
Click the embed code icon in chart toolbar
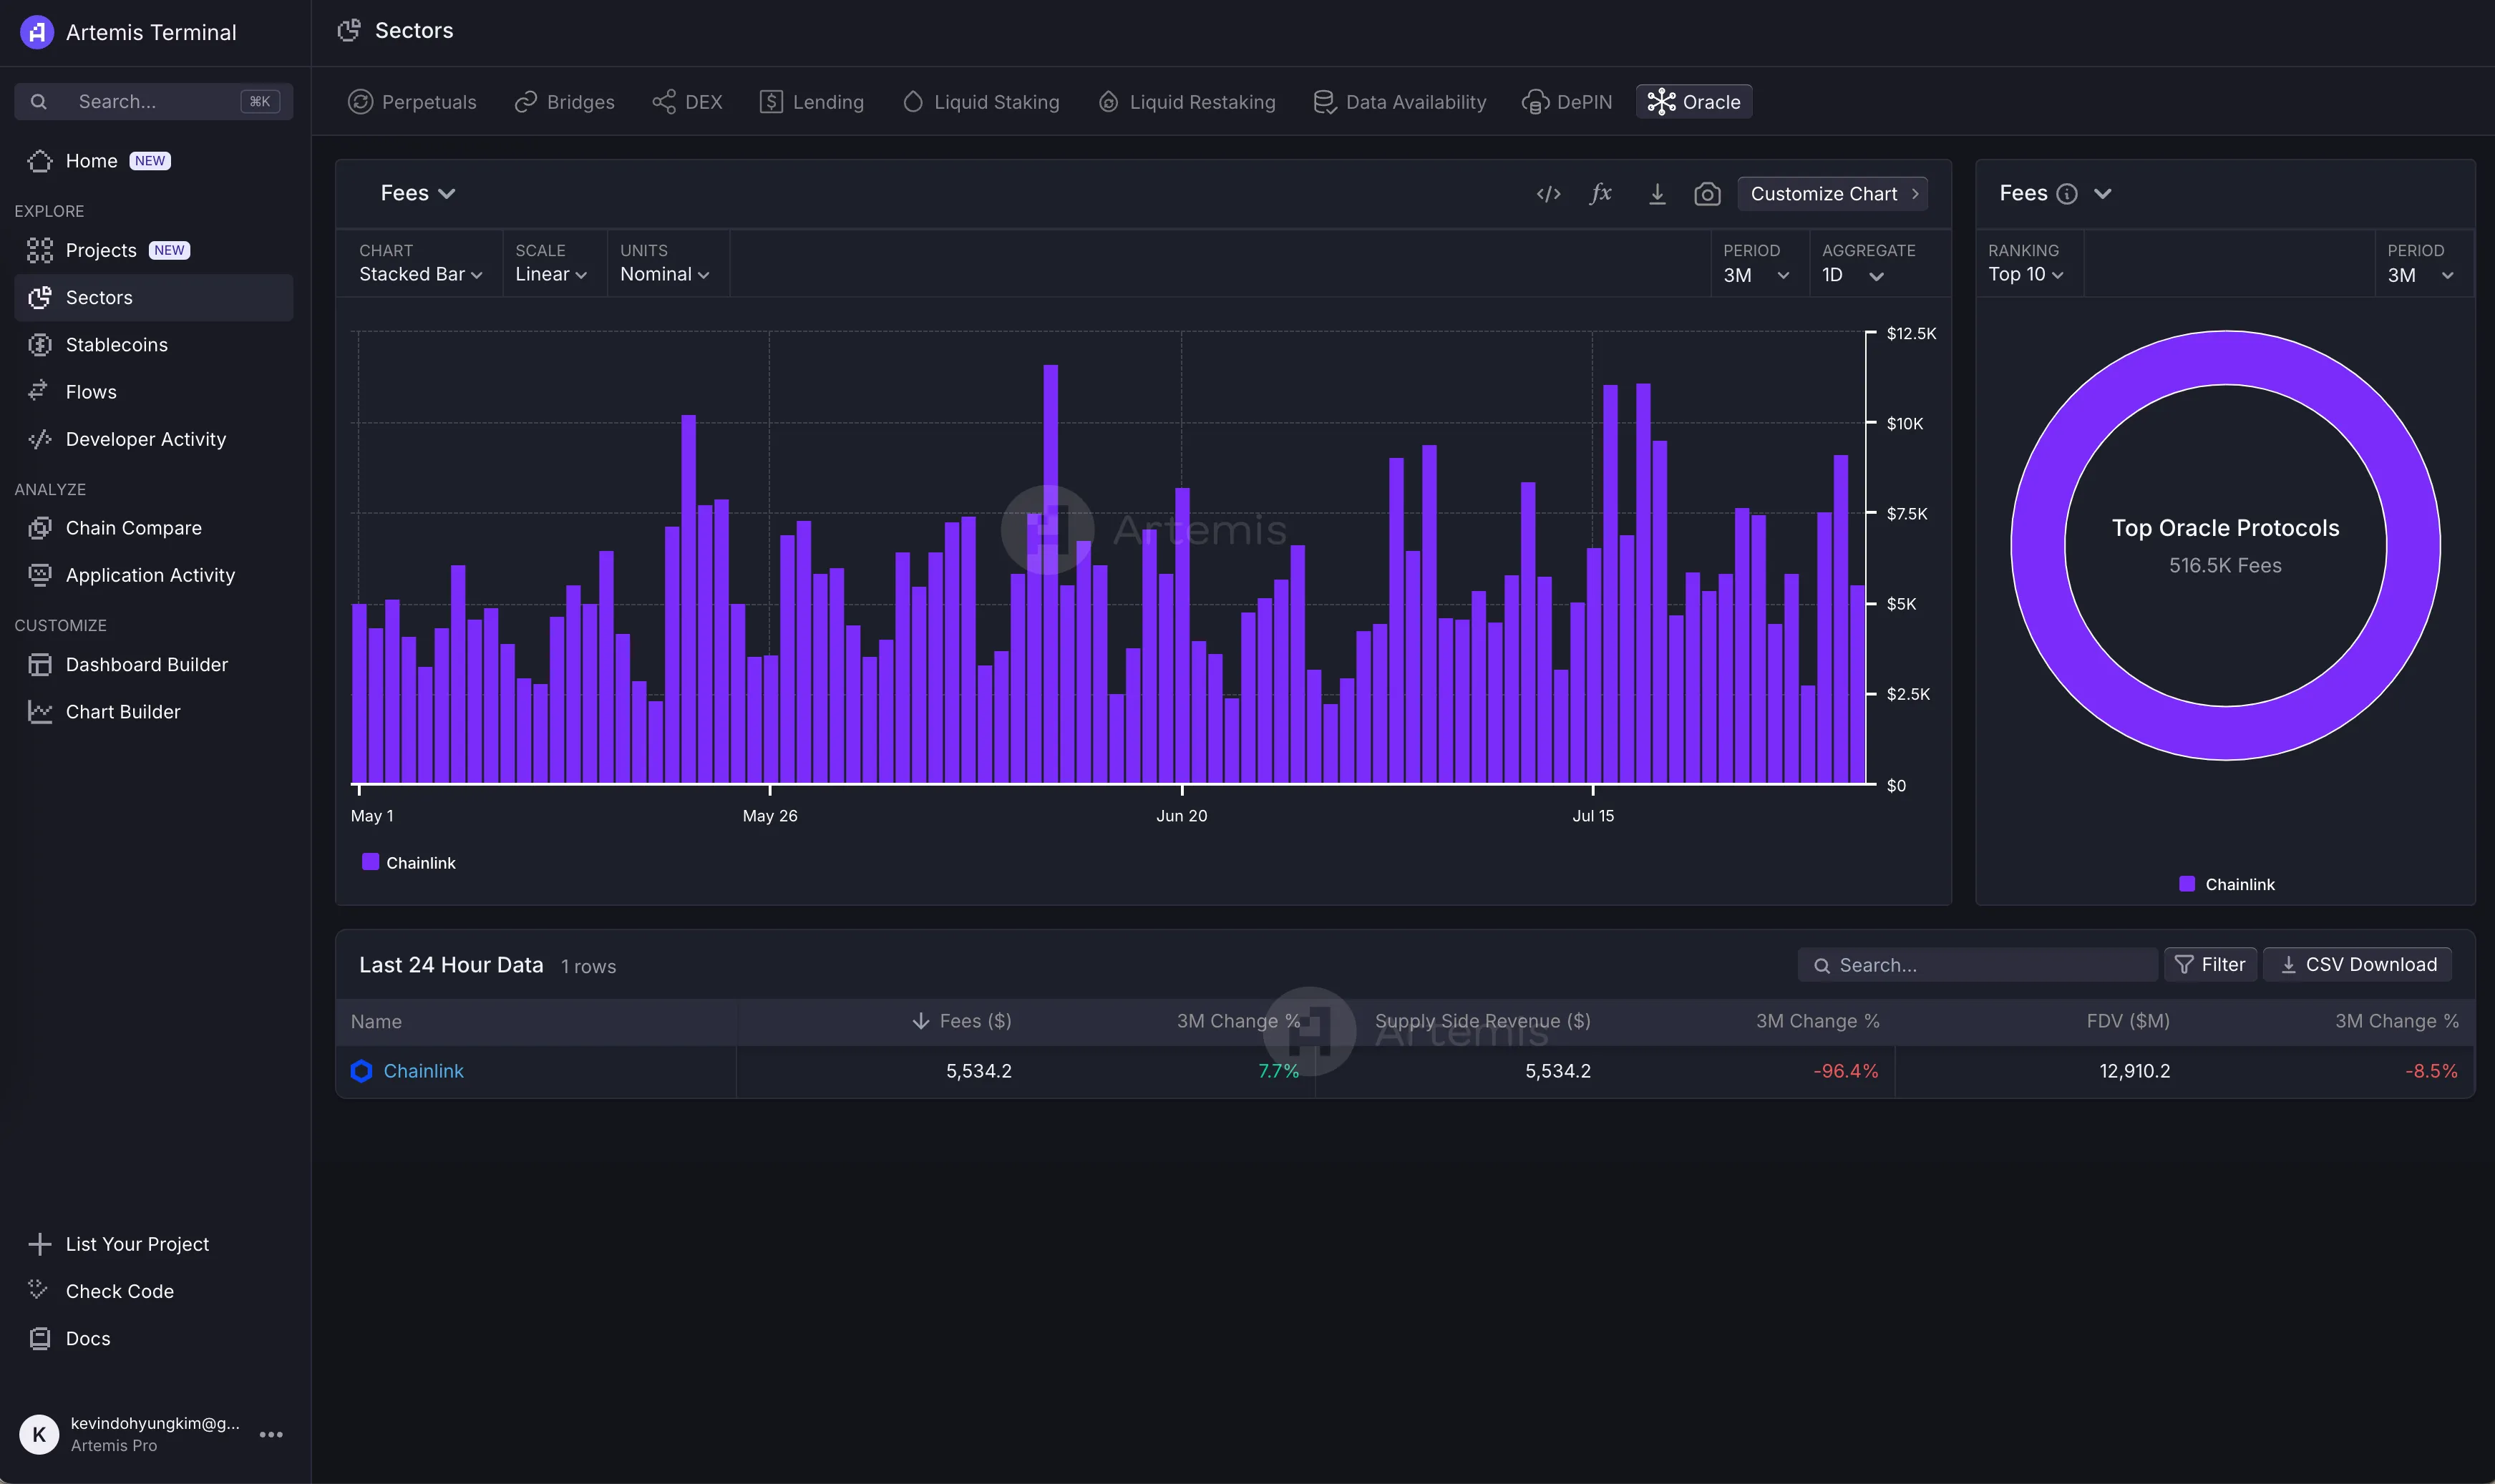1548,194
